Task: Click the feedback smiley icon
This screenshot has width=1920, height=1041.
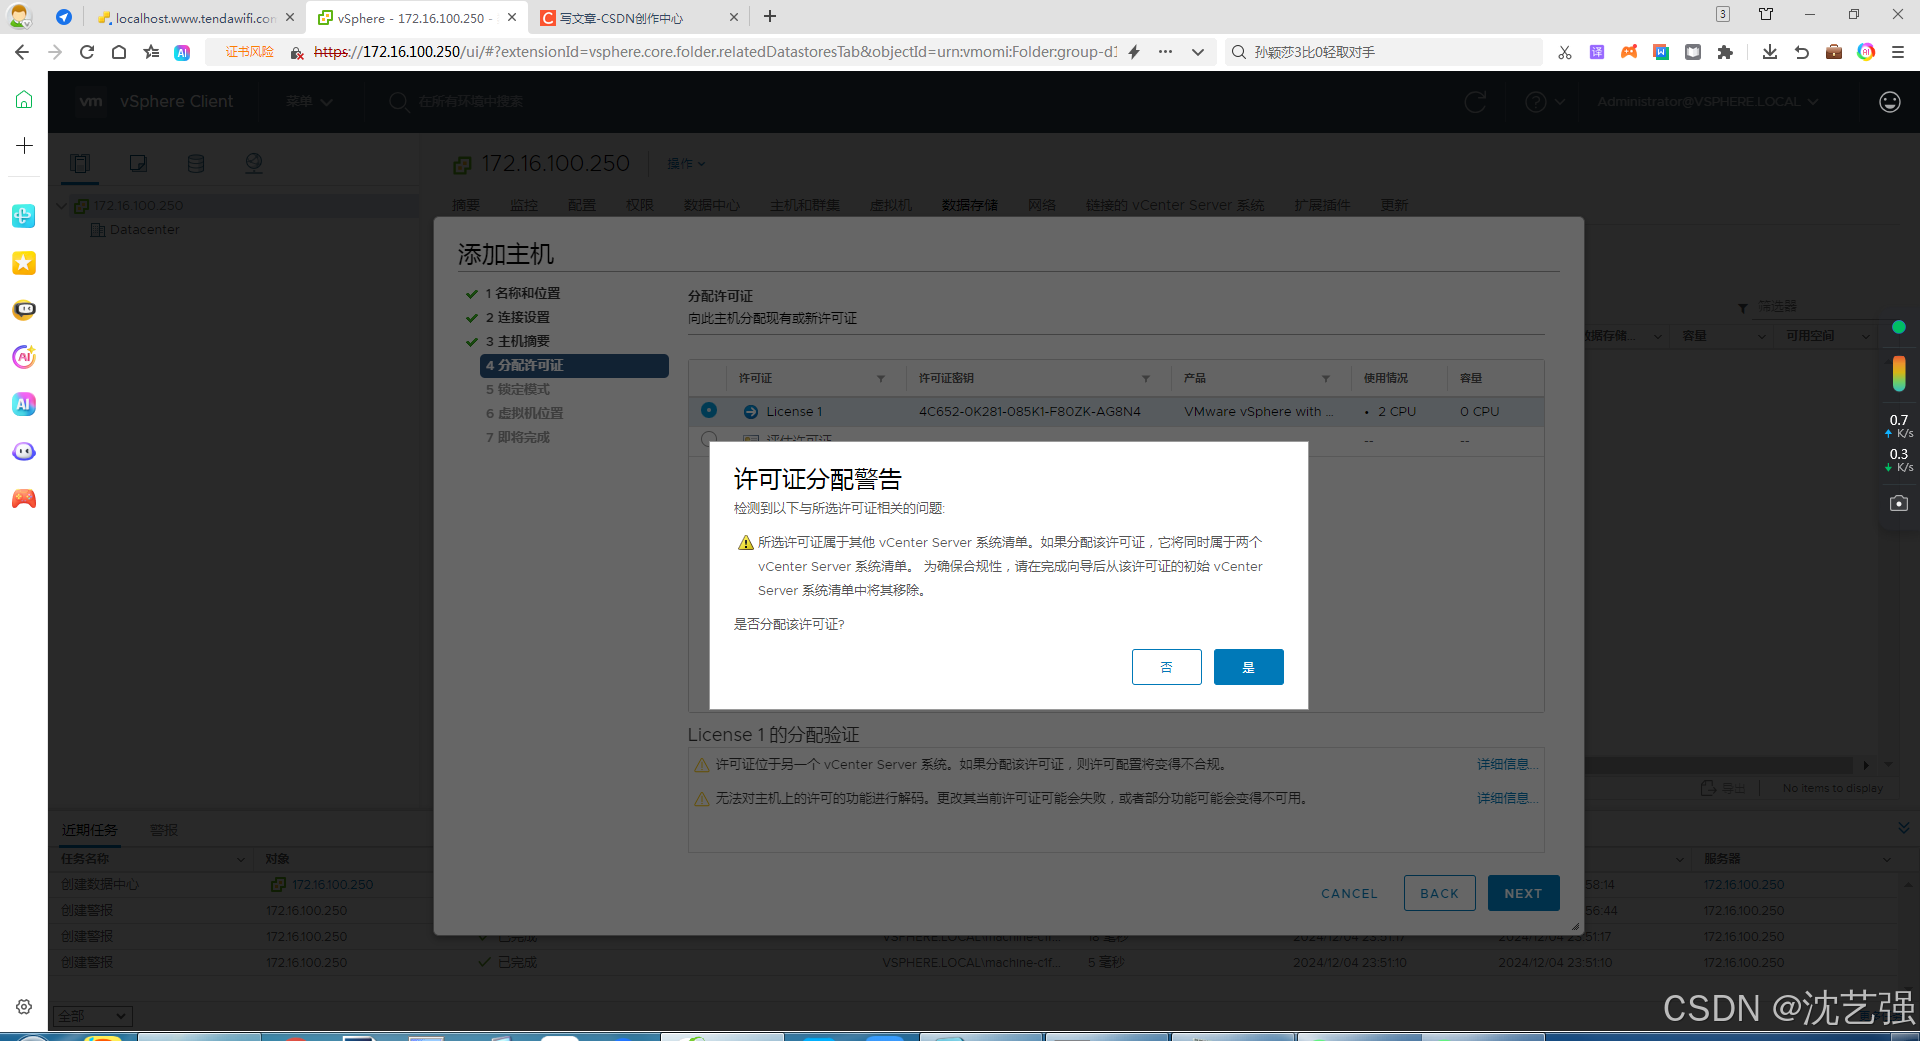Action: pyautogui.click(x=1889, y=101)
